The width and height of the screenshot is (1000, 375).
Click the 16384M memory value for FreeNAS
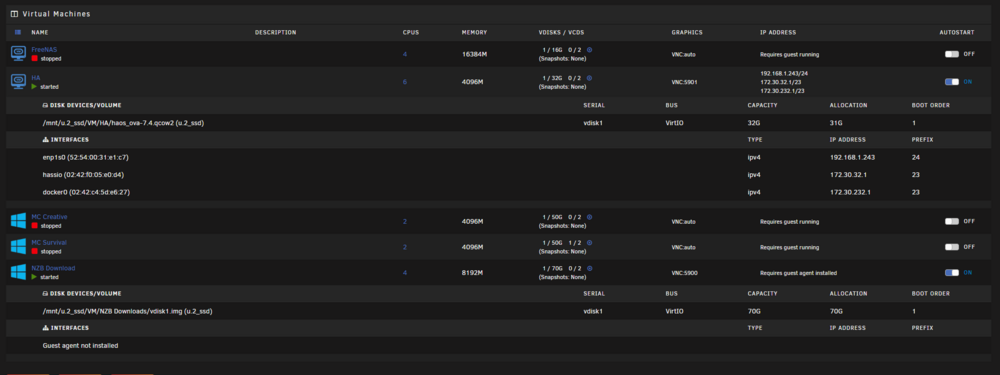[474, 54]
